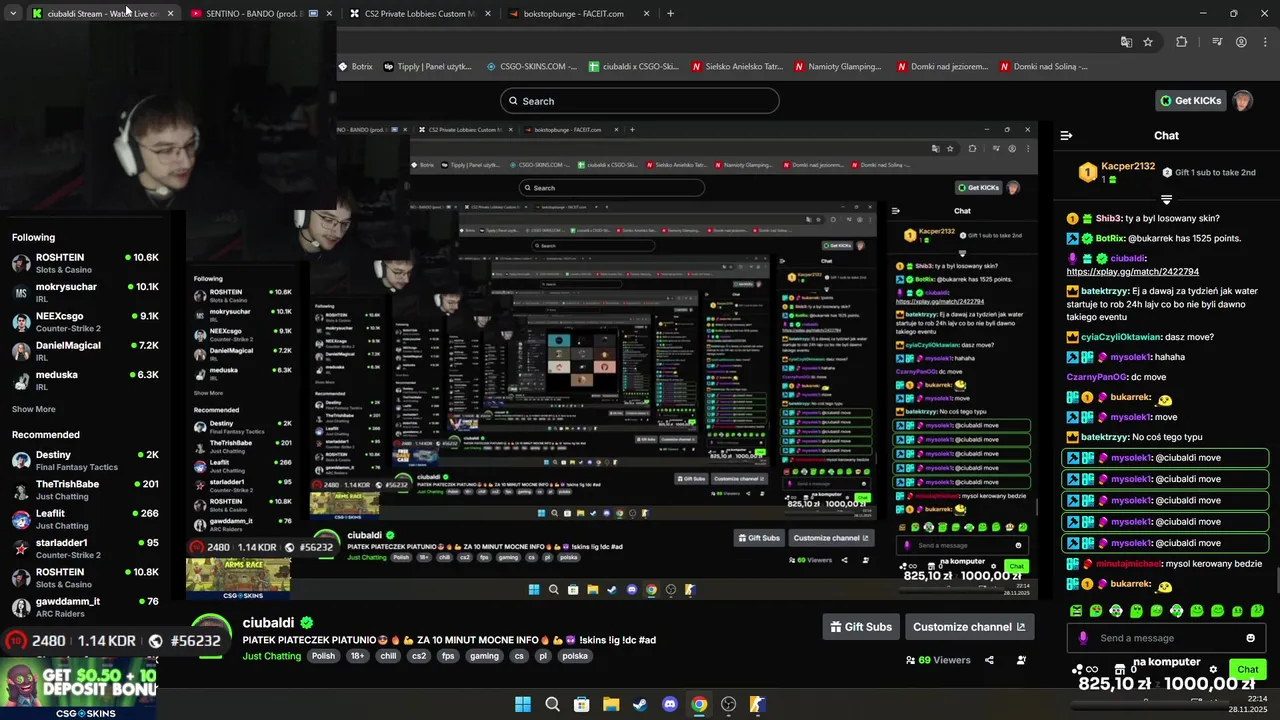Switch to the ciubaldi Stream tab
1280x720 pixels.
[x=101, y=14]
